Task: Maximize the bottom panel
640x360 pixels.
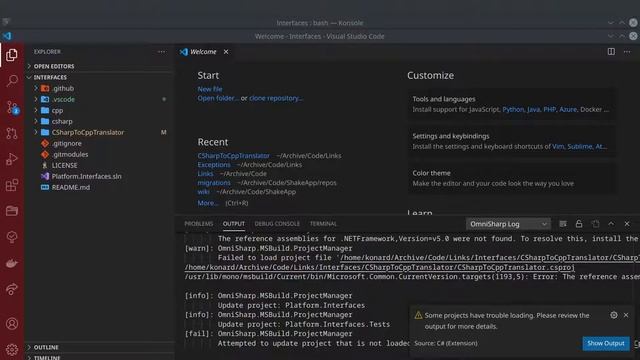Action: 611,224
